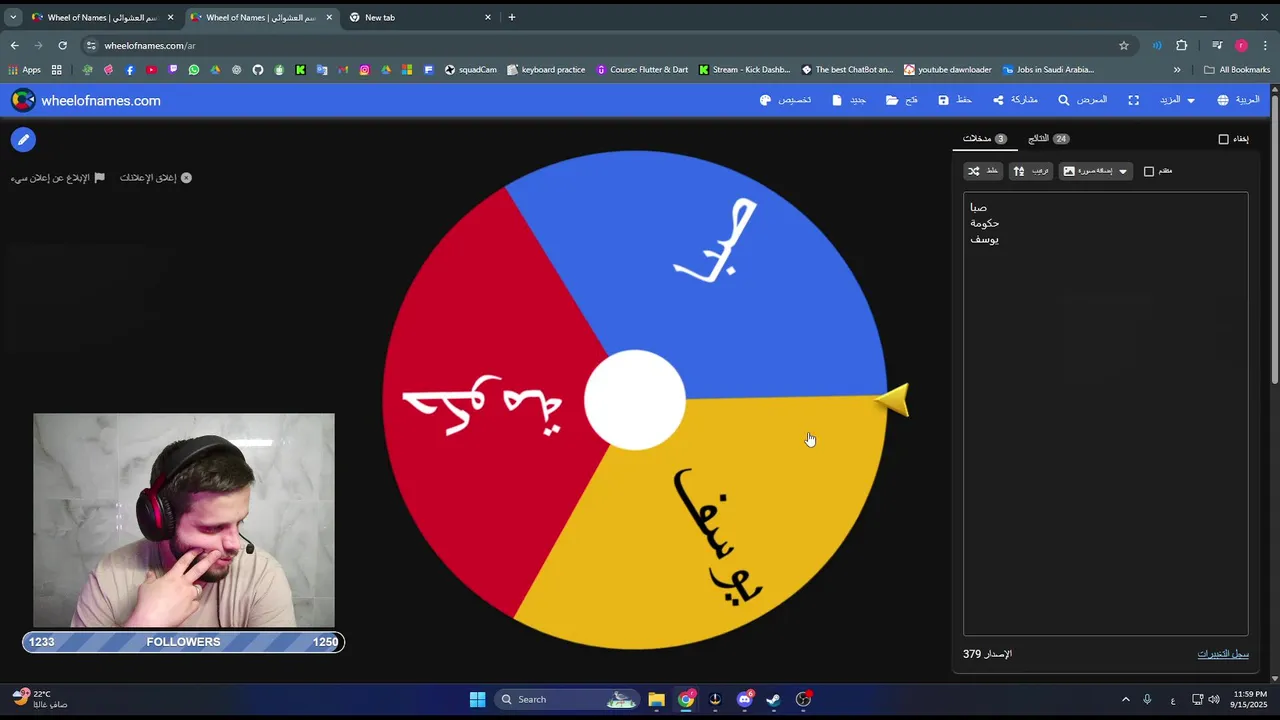Open the Chrome profile avatar
This screenshot has height=720, width=1280.
pos(1241,45)
